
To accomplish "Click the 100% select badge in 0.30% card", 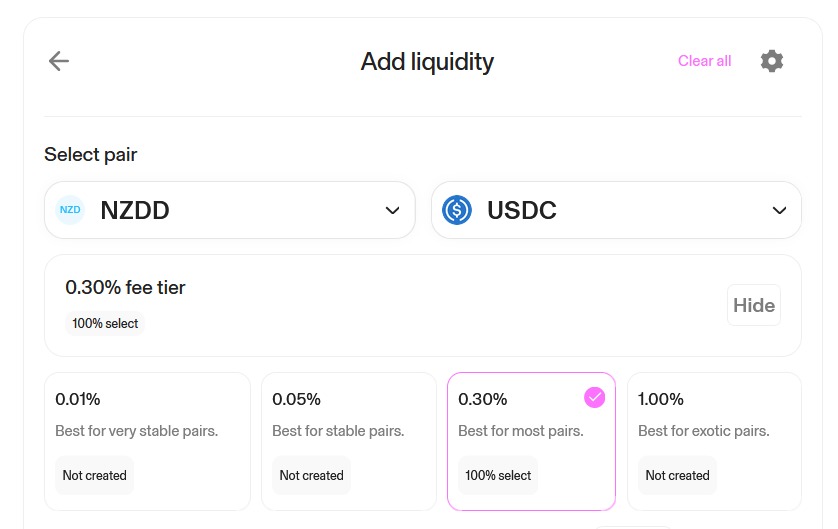I will point(498,475).
